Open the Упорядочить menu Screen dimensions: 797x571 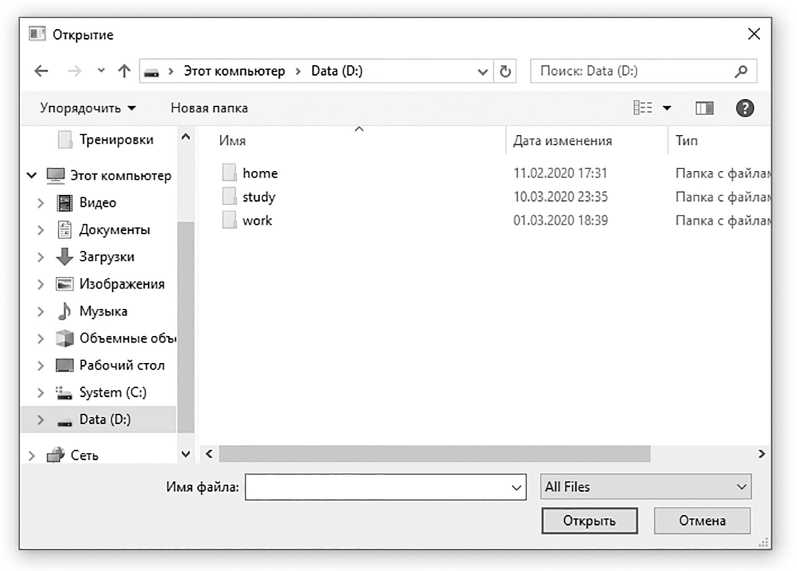coord(88,108)
